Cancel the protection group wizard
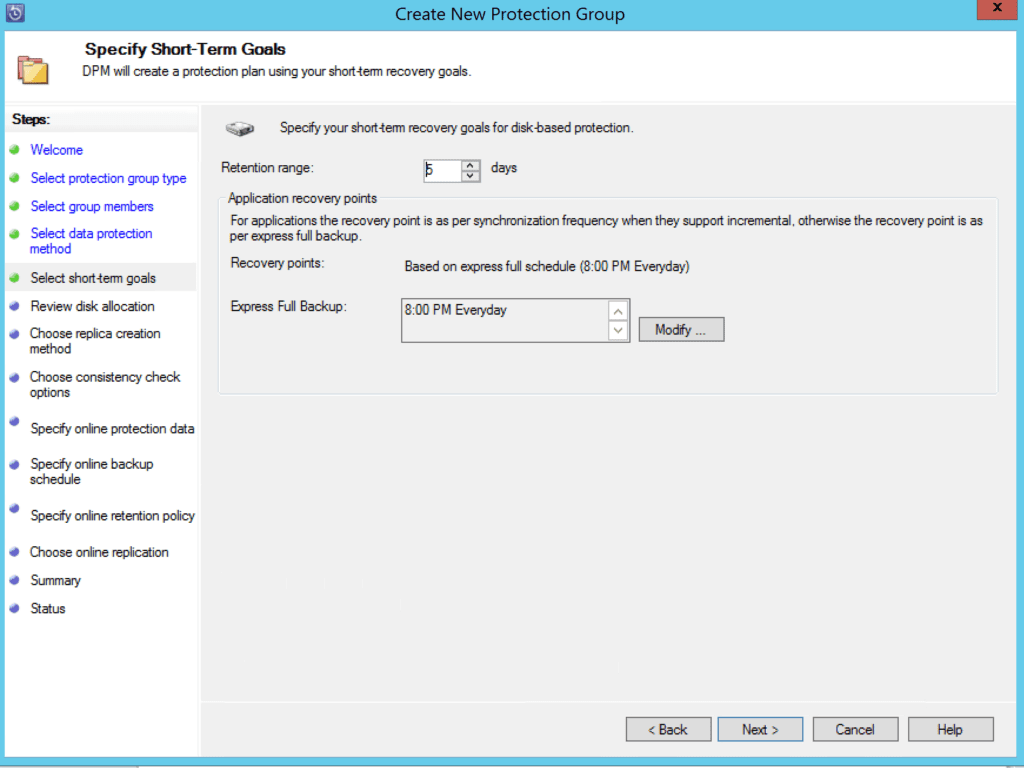 point(855,729)
